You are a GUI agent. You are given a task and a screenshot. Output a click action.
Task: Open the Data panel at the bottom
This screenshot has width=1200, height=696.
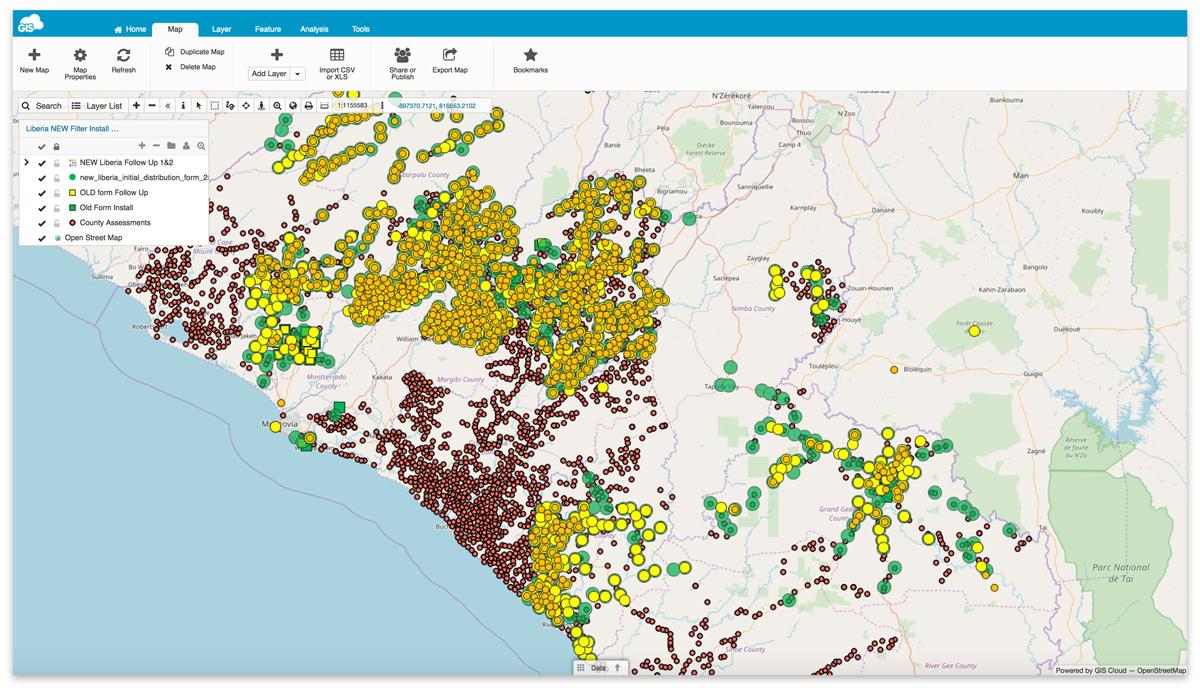click(598, 668)
